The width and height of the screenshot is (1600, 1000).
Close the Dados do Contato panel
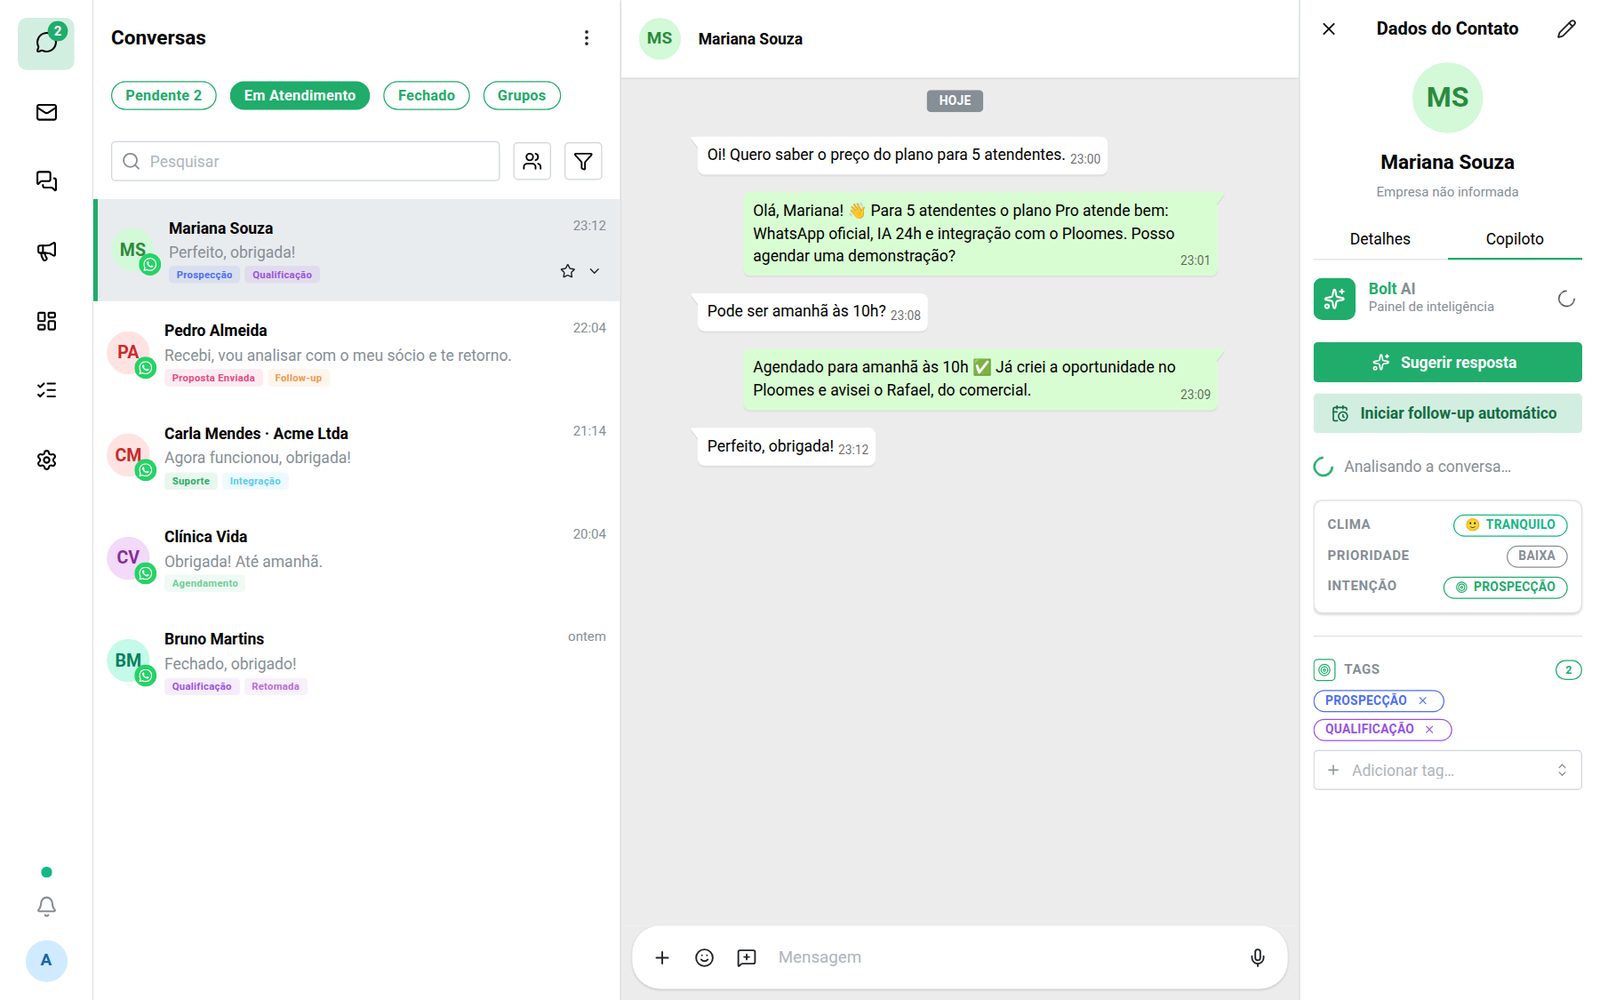click(x=1329, y=29)
